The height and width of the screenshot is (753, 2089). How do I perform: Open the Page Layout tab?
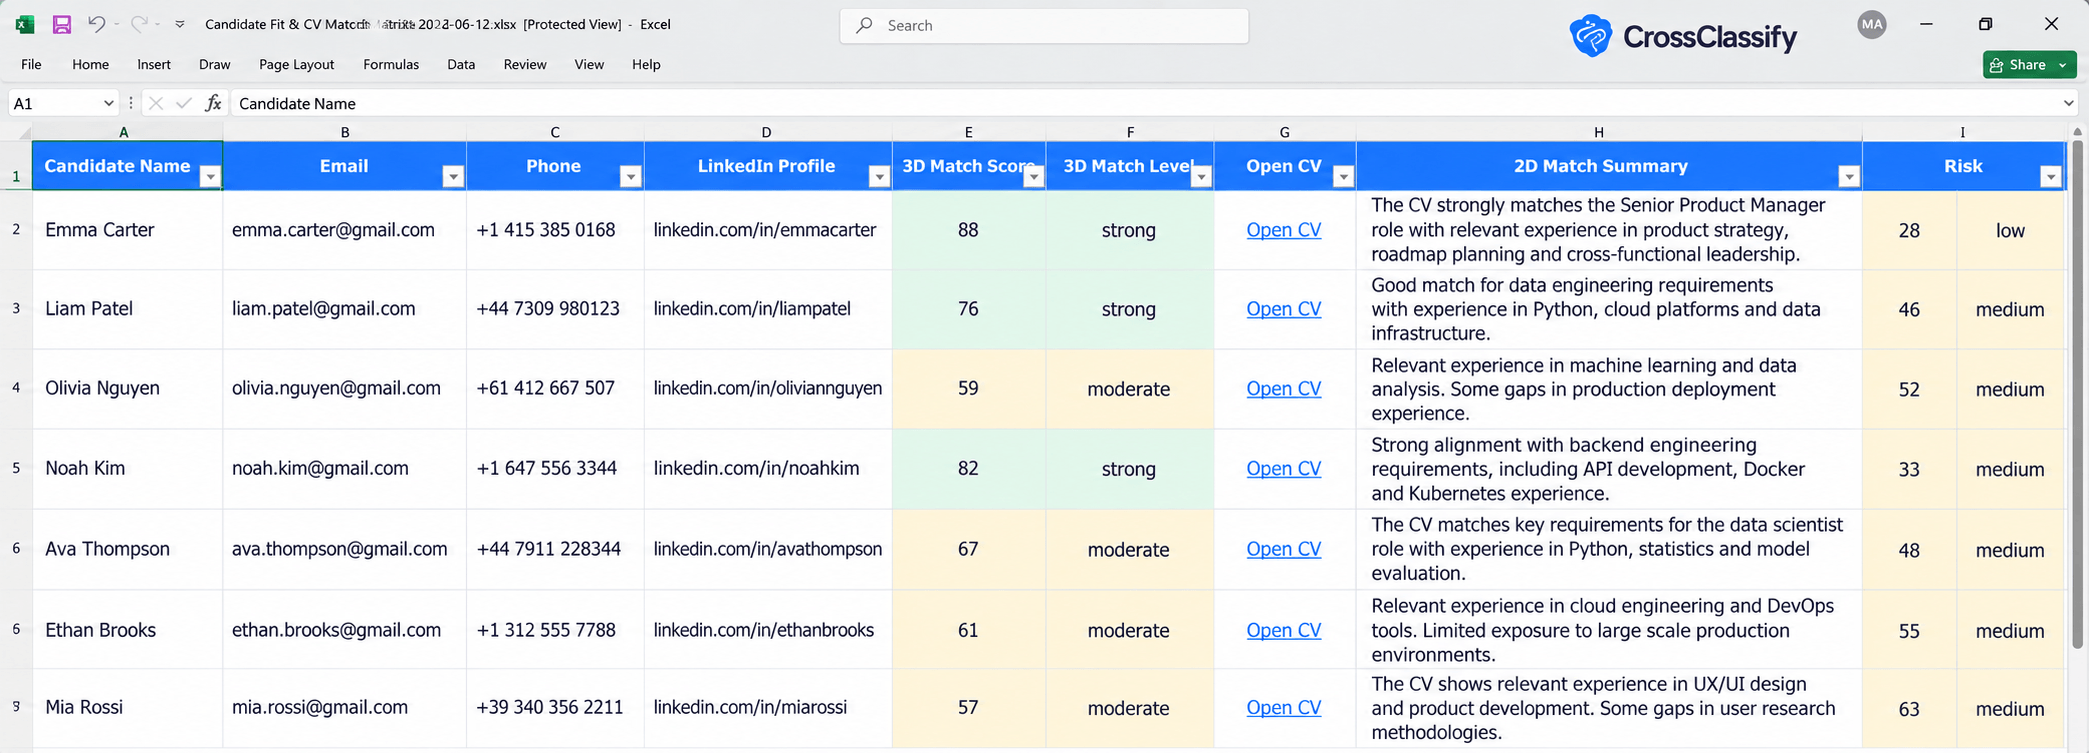click(x=296, y=64)
